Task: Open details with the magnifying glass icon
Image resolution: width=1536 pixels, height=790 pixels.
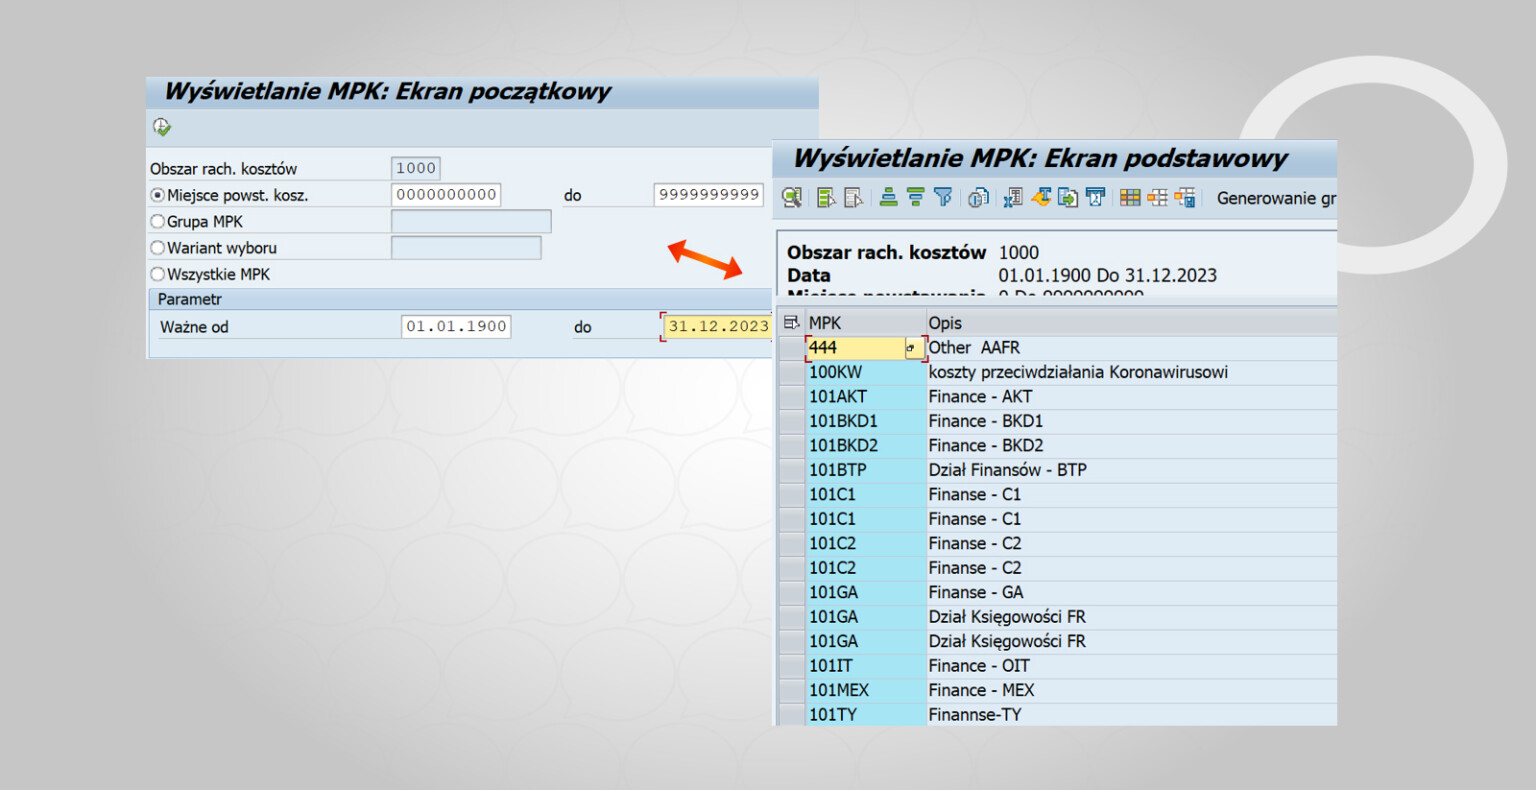Action: tap(790, 197)
